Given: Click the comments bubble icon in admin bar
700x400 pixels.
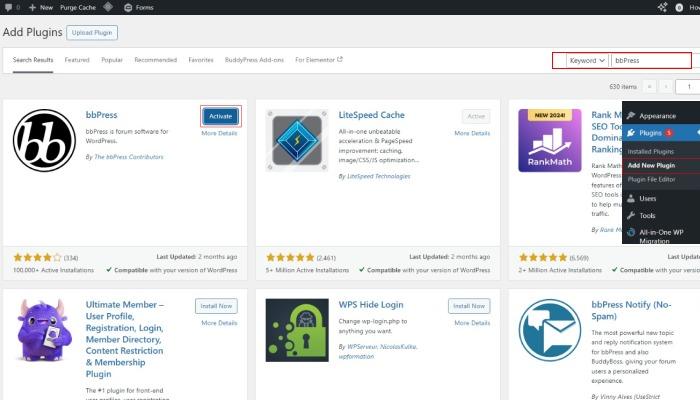Looking at the screenshot, I should click(8, 7).
